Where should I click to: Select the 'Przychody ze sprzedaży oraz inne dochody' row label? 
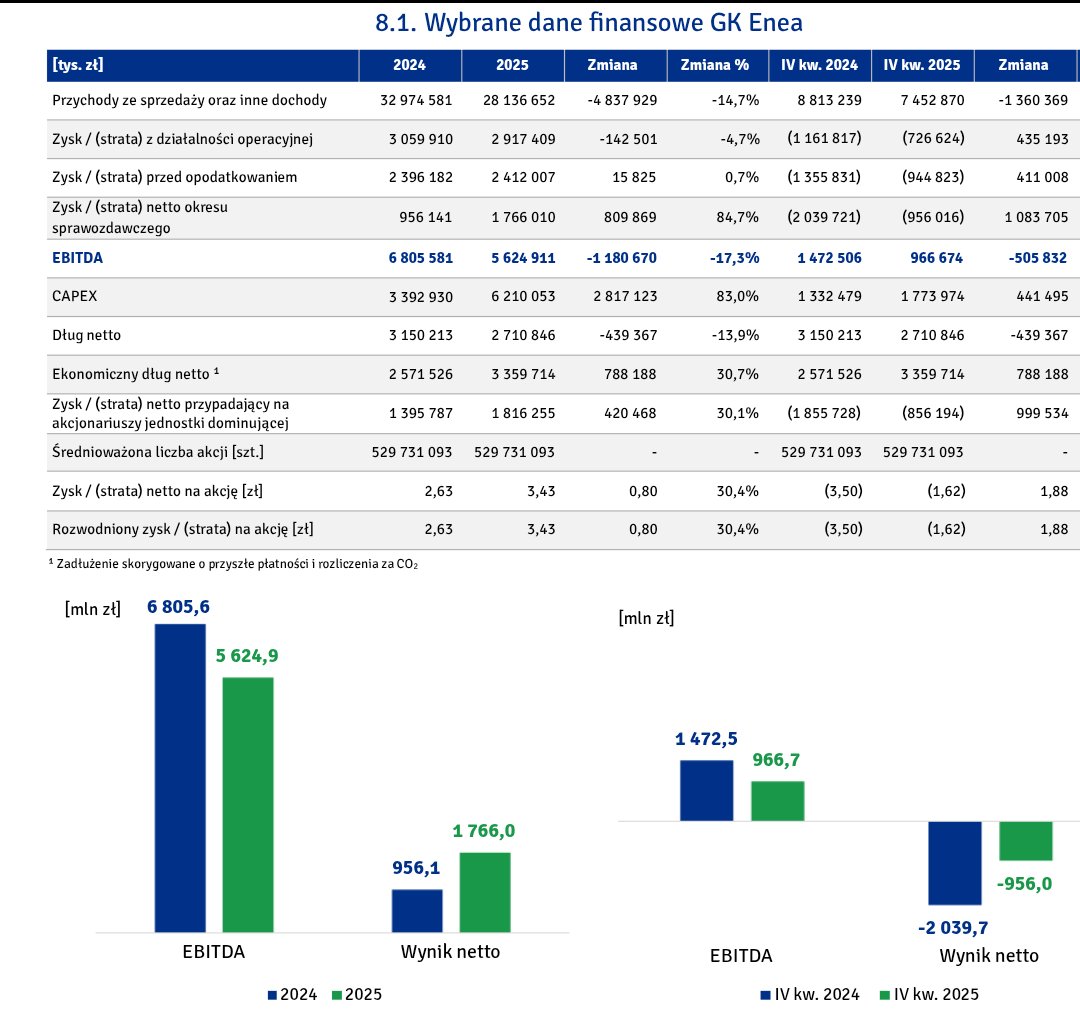point(189,101)
